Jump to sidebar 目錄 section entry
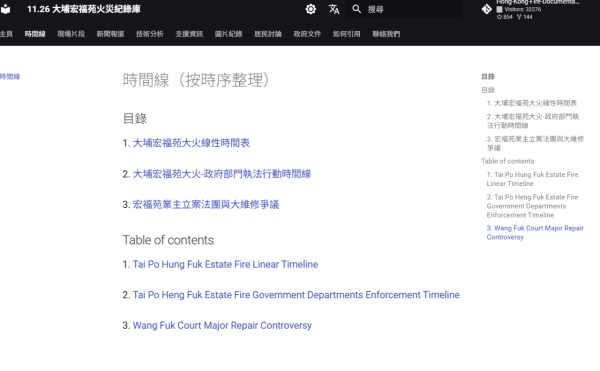This screenshot has height=371, width=600. 488,90
